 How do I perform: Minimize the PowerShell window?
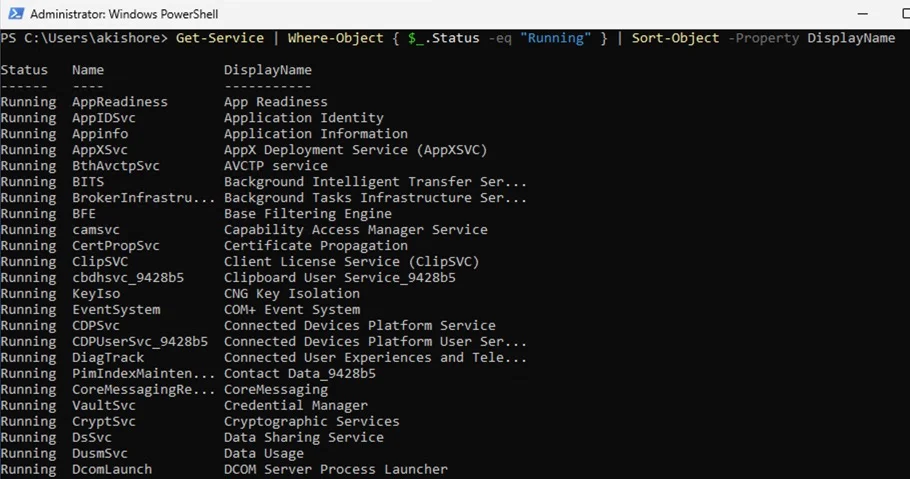coord(863,13)
